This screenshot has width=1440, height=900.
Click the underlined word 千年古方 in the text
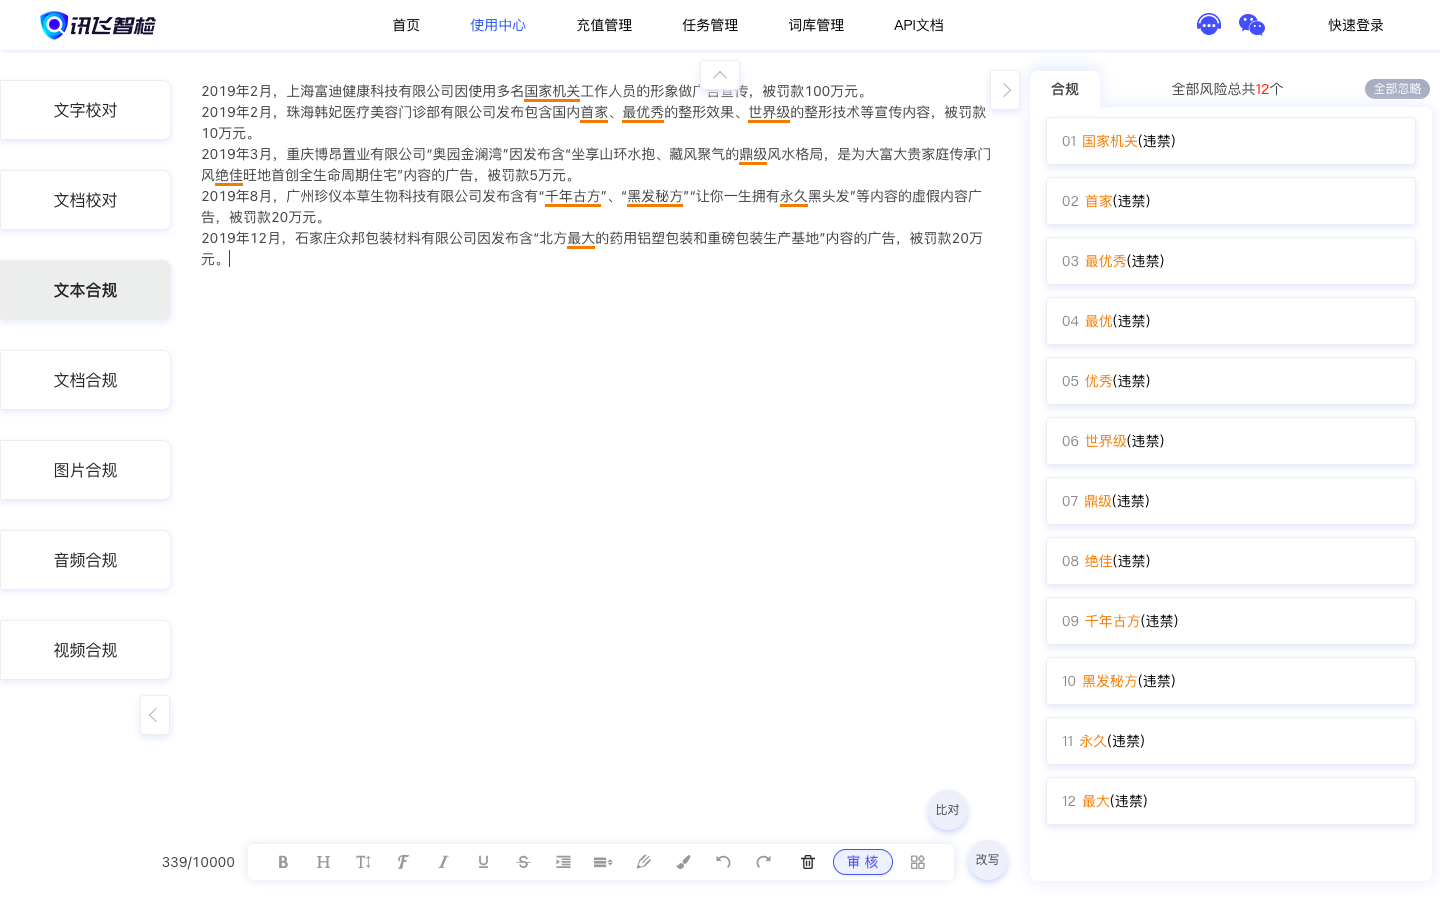(573, 196)
